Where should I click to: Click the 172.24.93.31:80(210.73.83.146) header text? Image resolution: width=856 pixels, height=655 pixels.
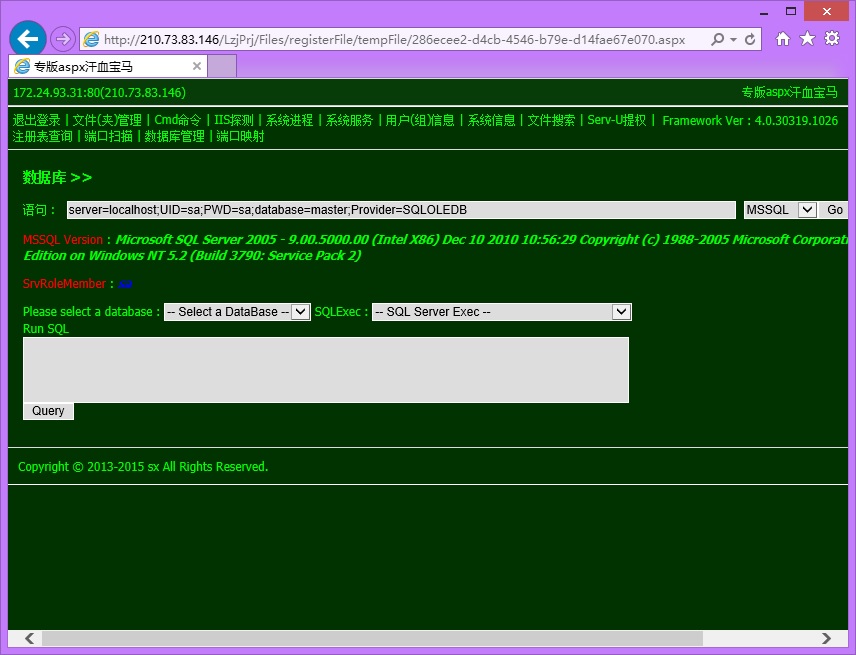(x=99, y=93)
